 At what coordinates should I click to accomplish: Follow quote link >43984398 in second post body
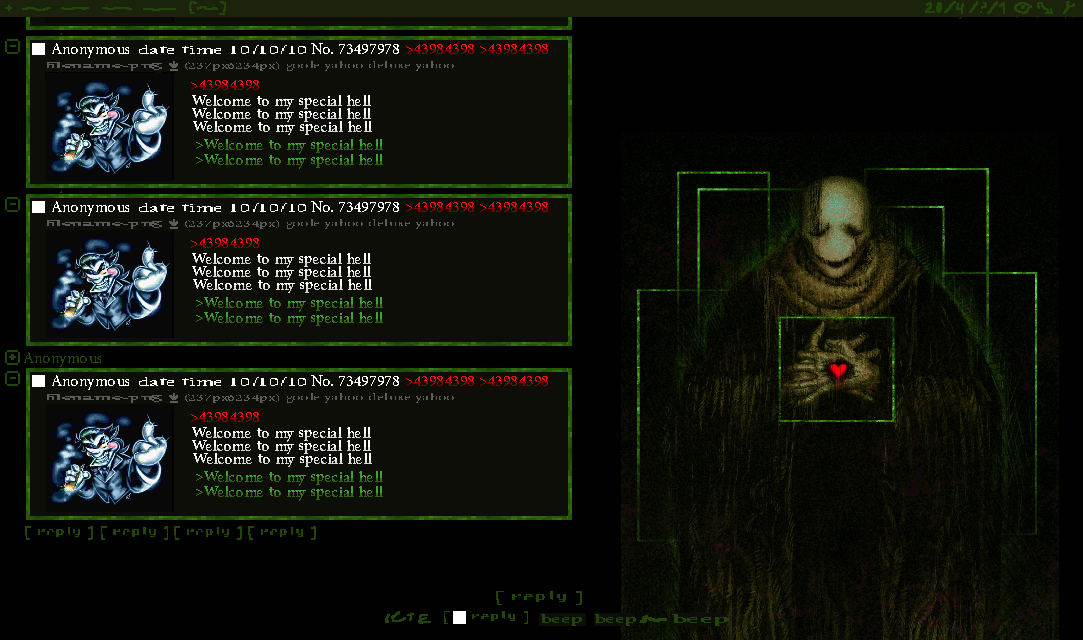[225, 243]
